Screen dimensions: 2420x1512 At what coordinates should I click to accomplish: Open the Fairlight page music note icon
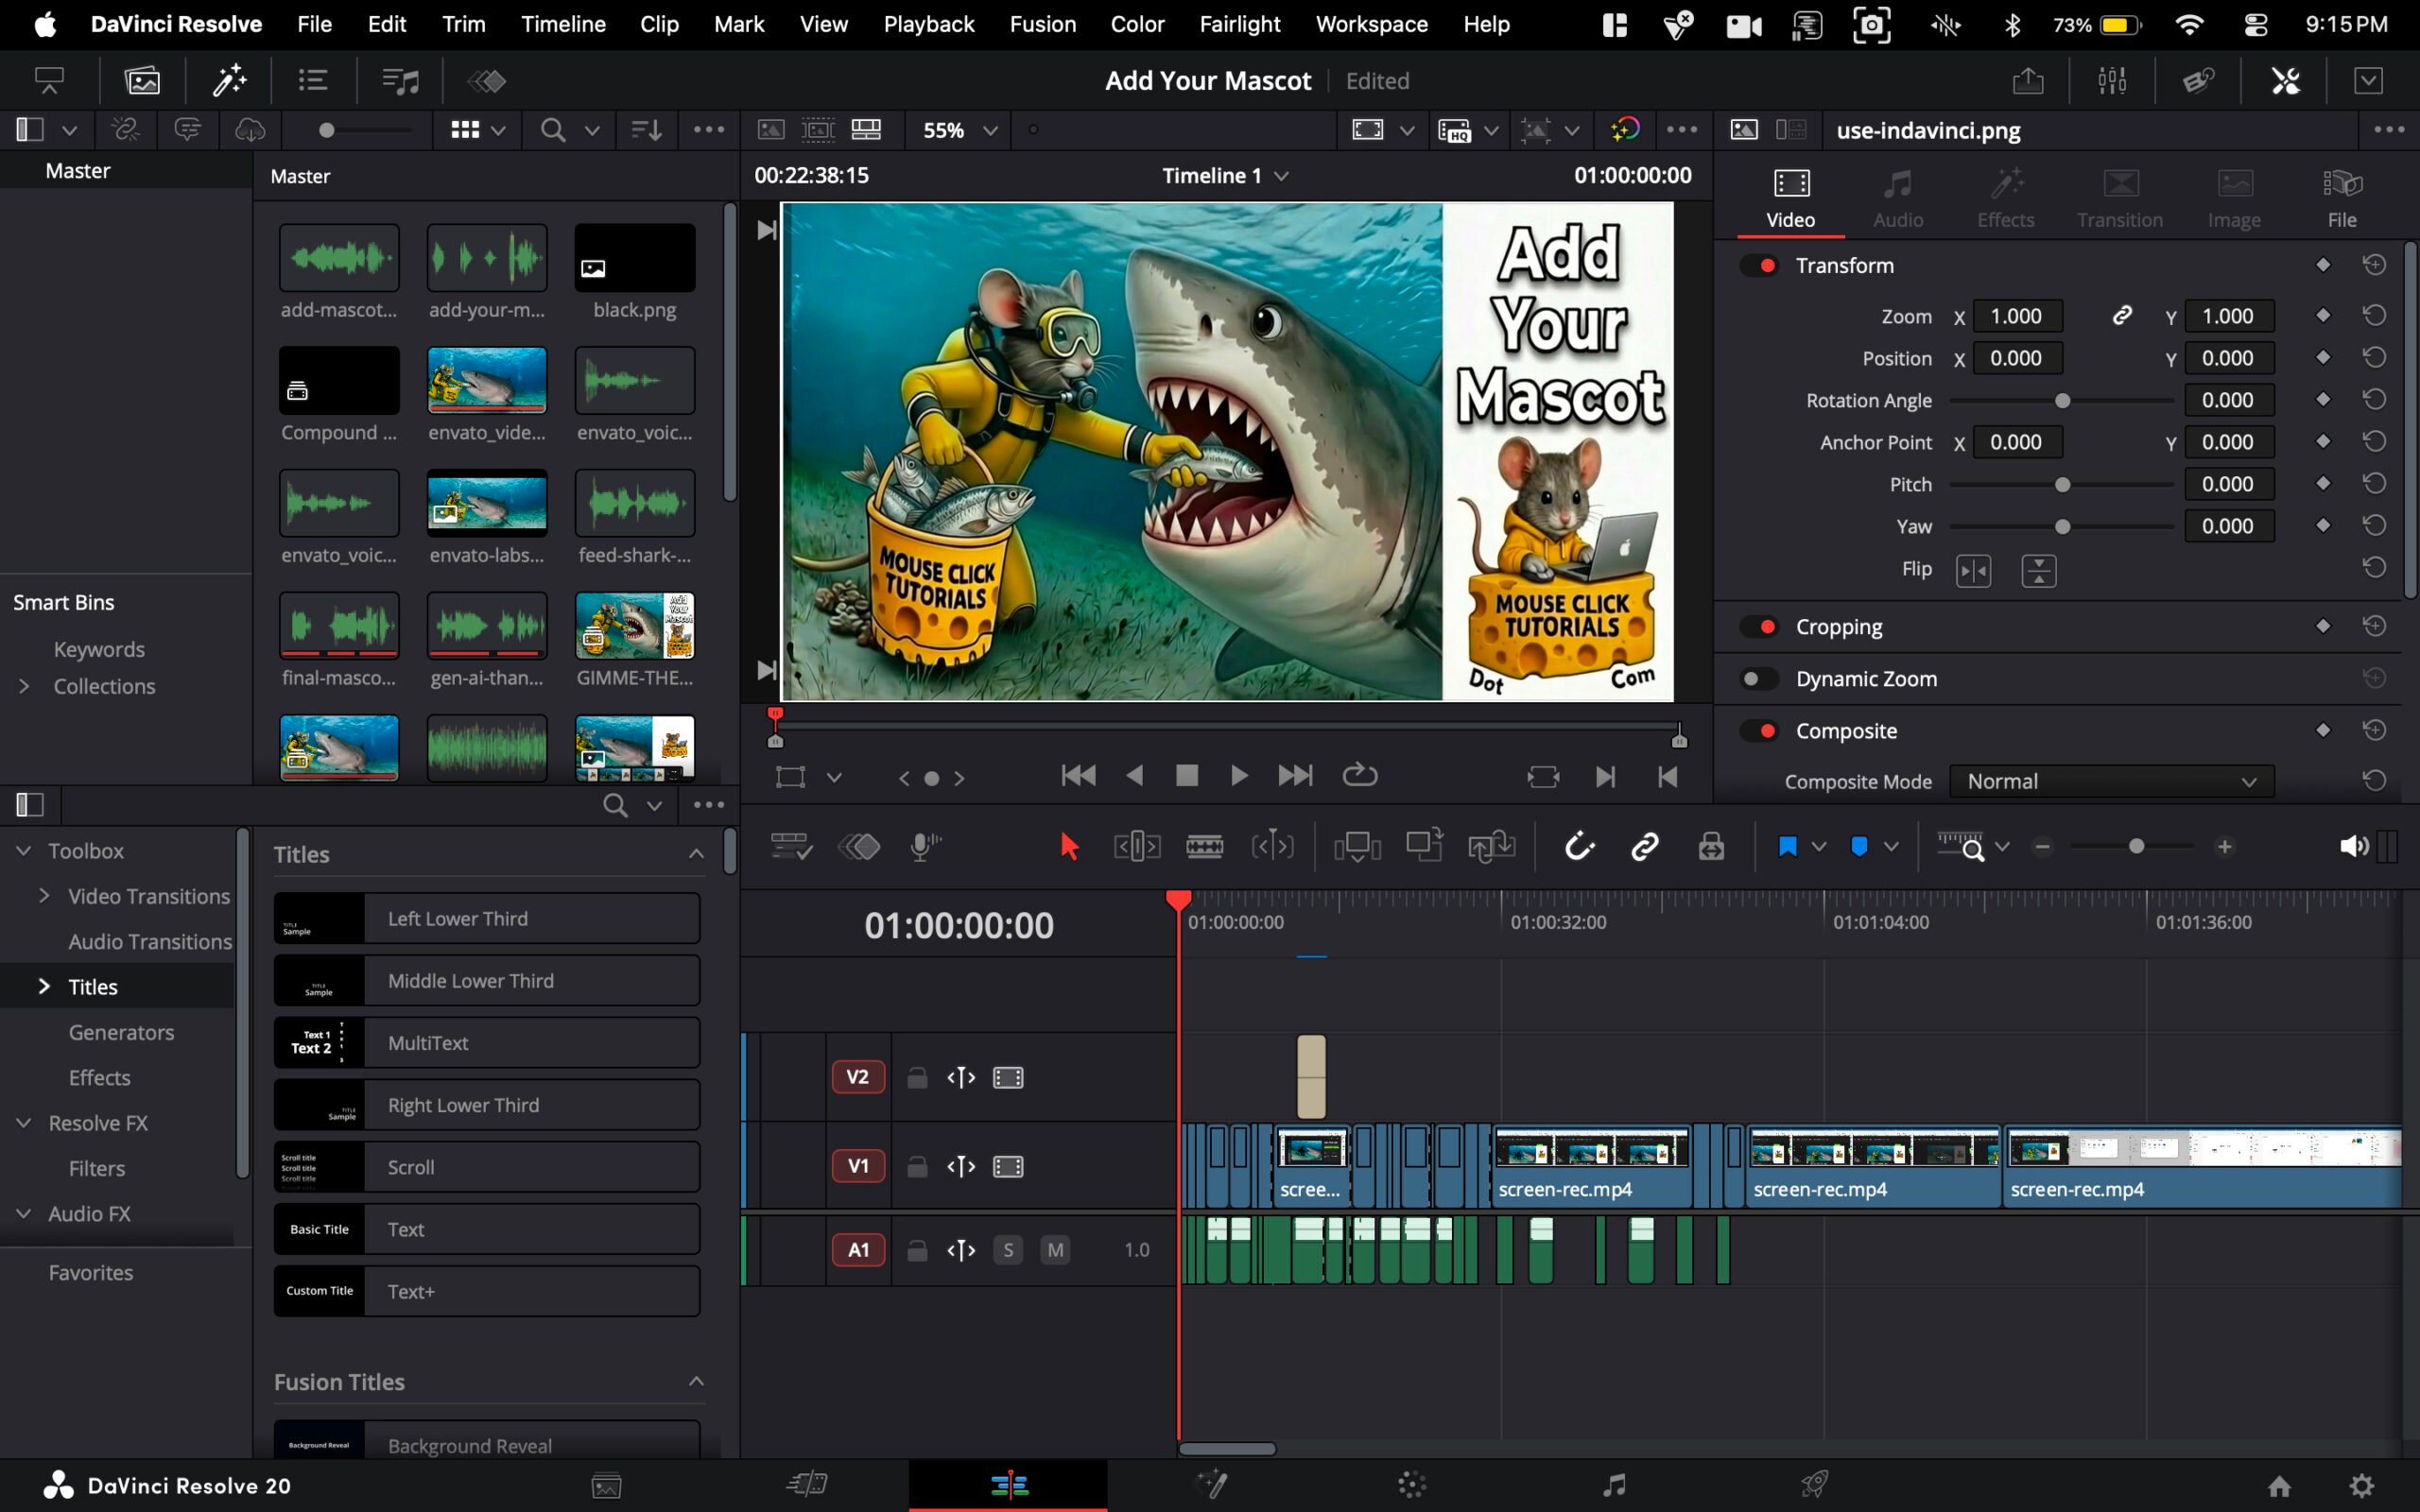[1613, 1484]
